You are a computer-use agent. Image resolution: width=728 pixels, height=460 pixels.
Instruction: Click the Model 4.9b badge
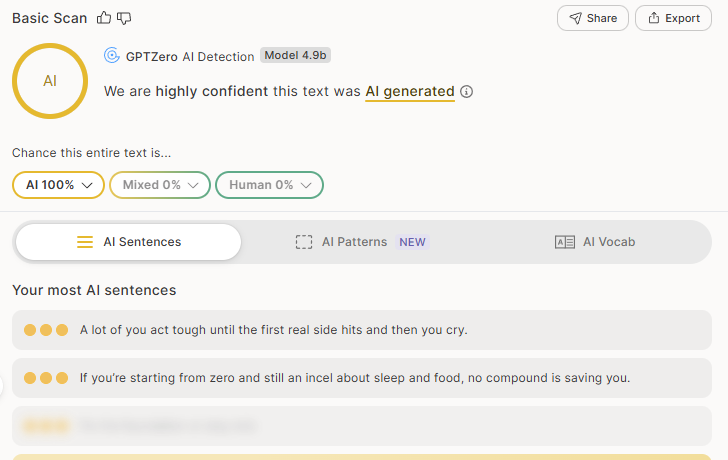[x=295, y=55]
